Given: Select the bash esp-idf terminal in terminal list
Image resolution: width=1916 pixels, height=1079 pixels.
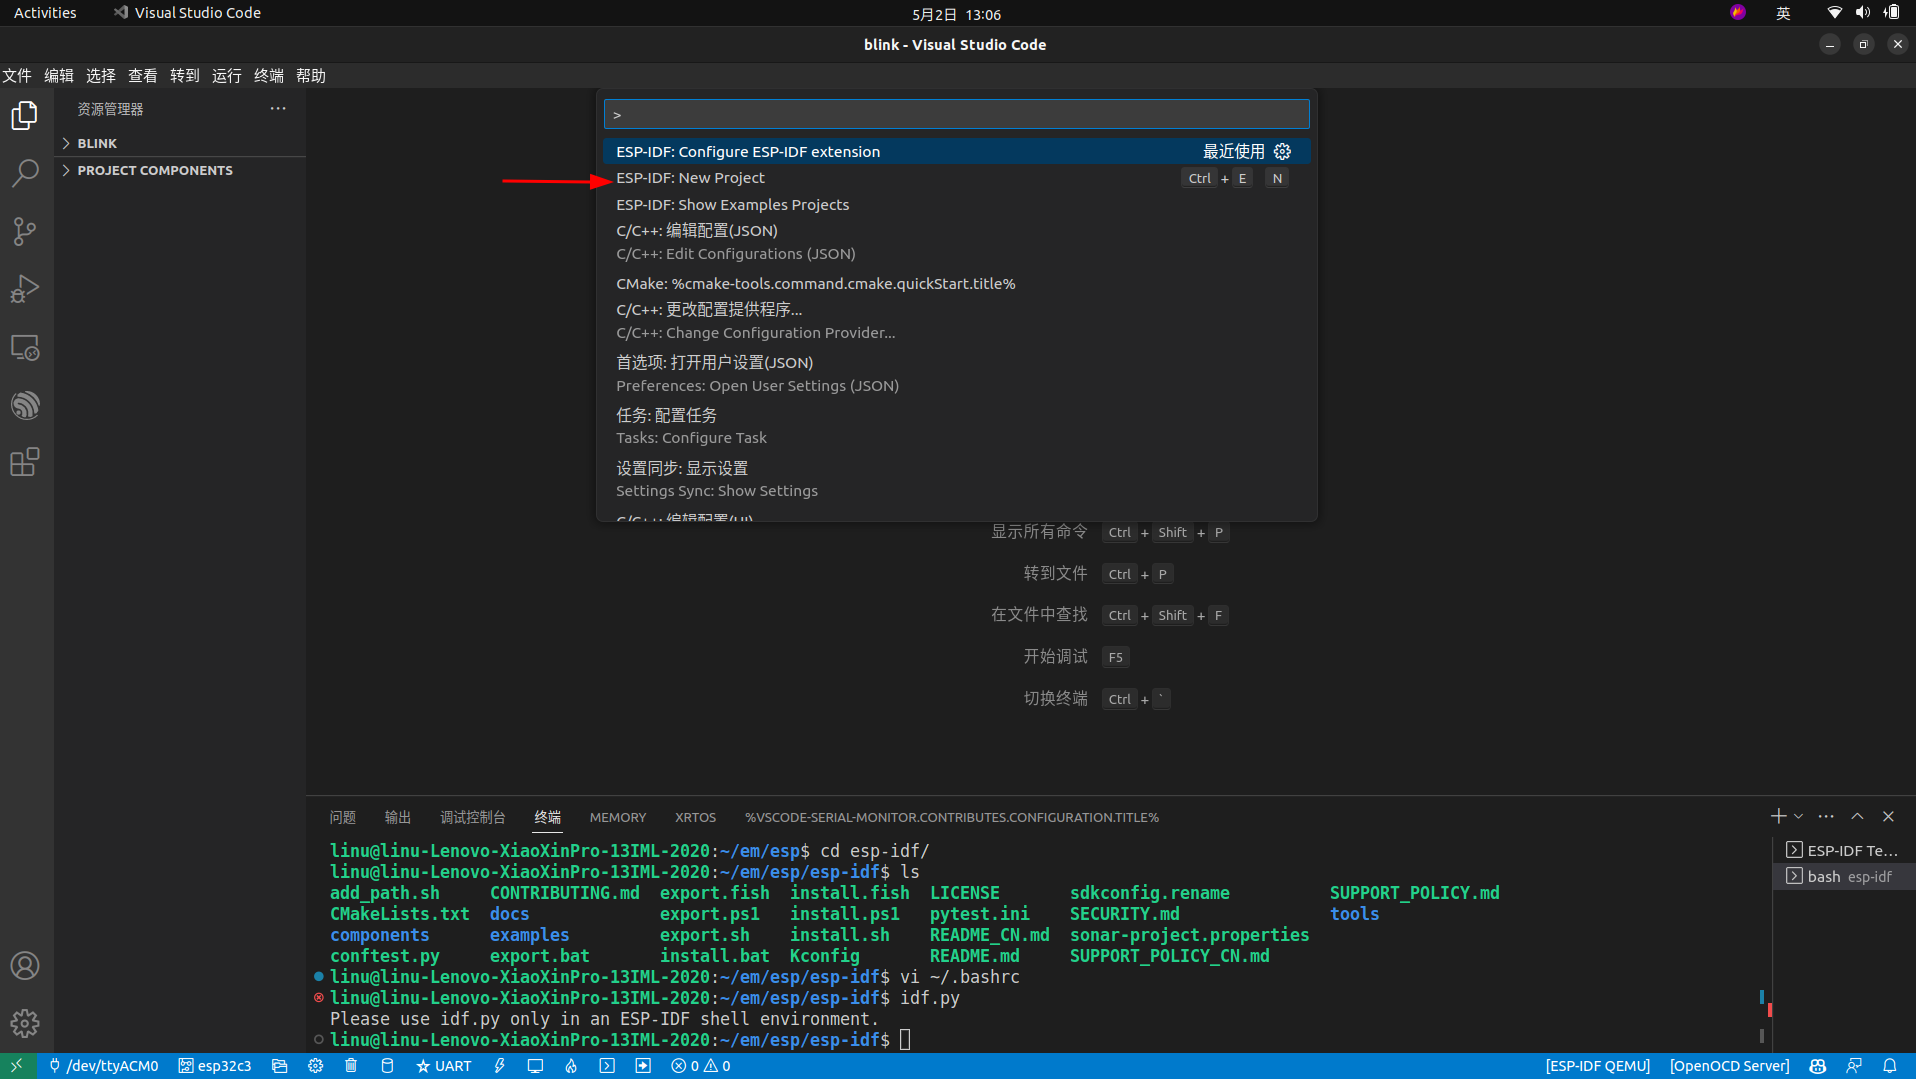Looking at the screenshot, I should [x=1843, y=876].
